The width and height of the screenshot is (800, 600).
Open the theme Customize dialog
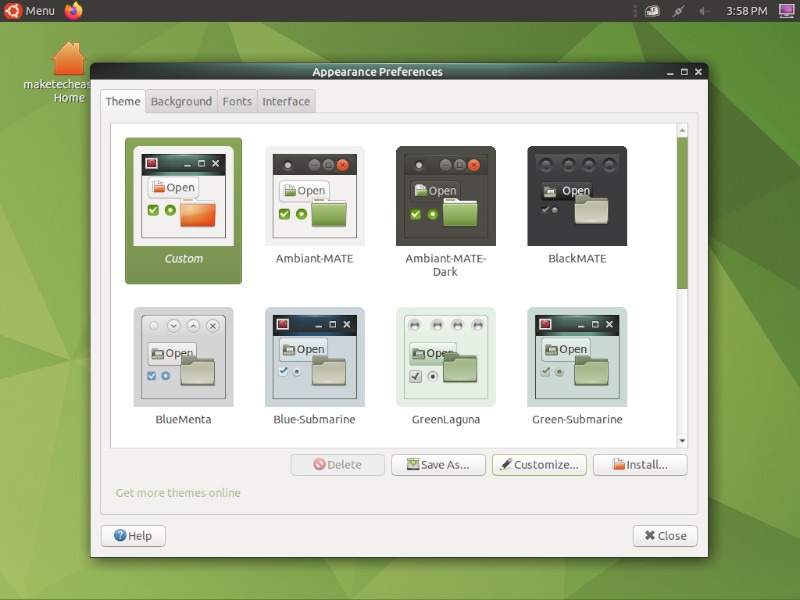(x=539, y=464)
